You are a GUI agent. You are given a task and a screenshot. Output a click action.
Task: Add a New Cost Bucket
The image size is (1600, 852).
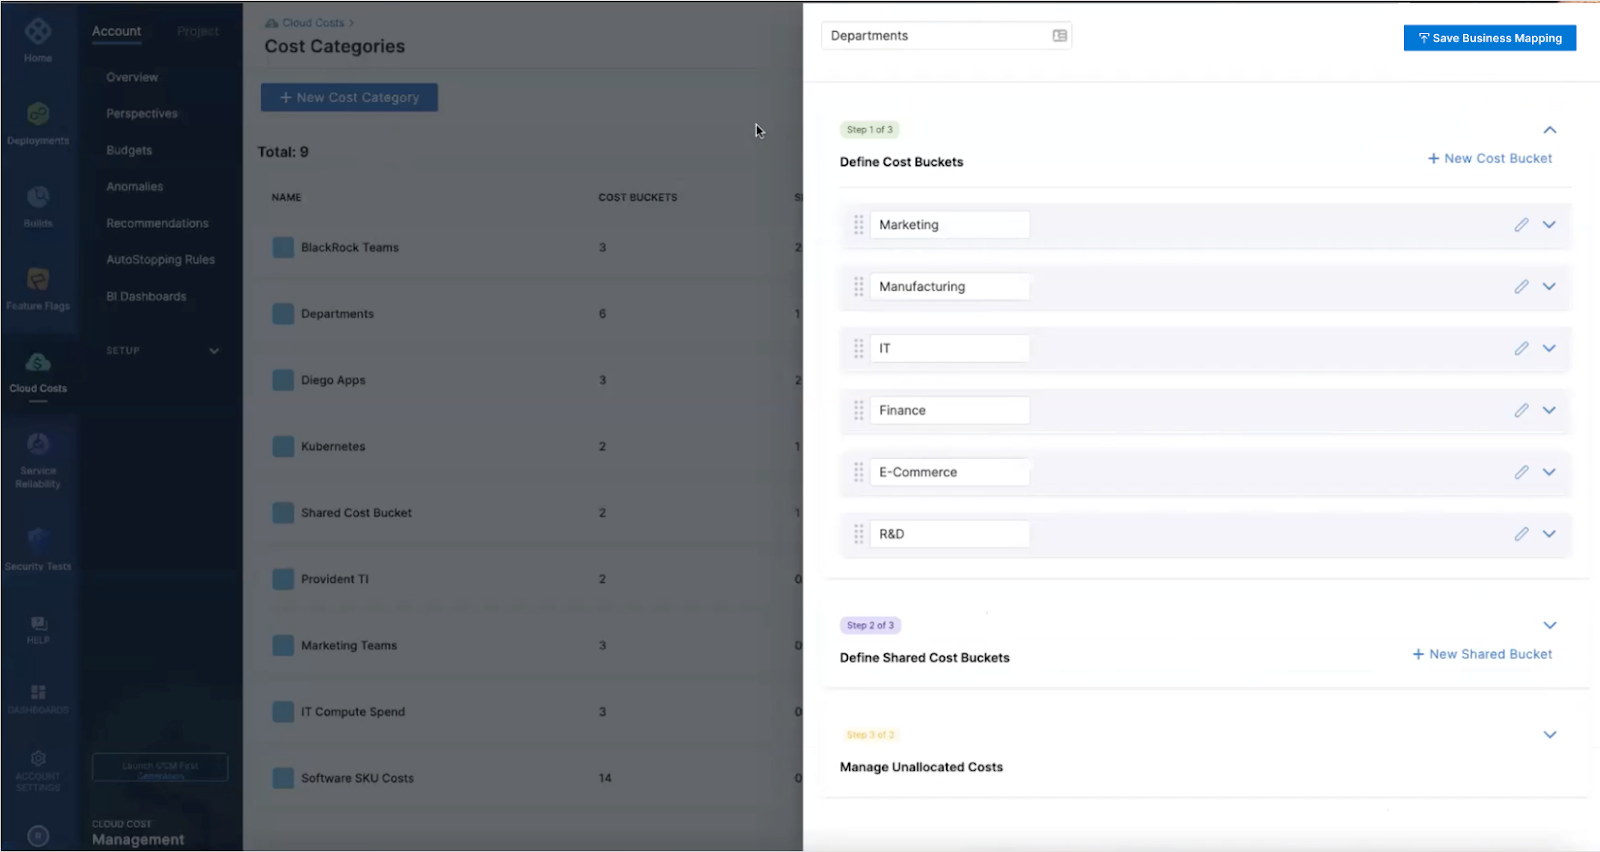pyautogui.click(x=1490, y=159)
